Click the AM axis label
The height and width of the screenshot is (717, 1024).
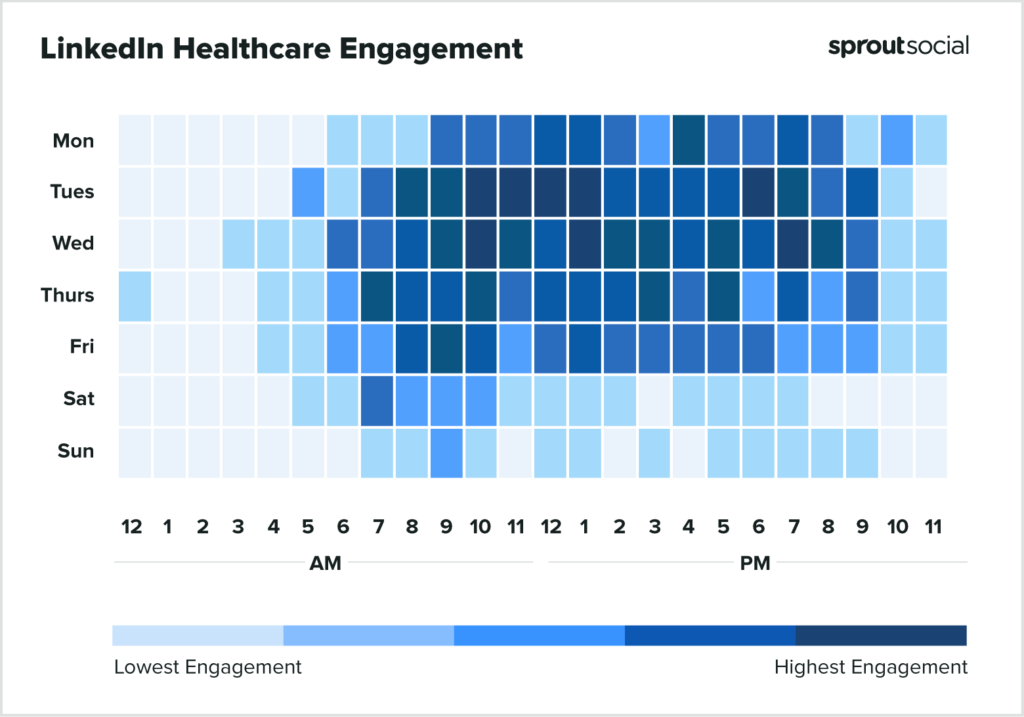click(325, 564)
